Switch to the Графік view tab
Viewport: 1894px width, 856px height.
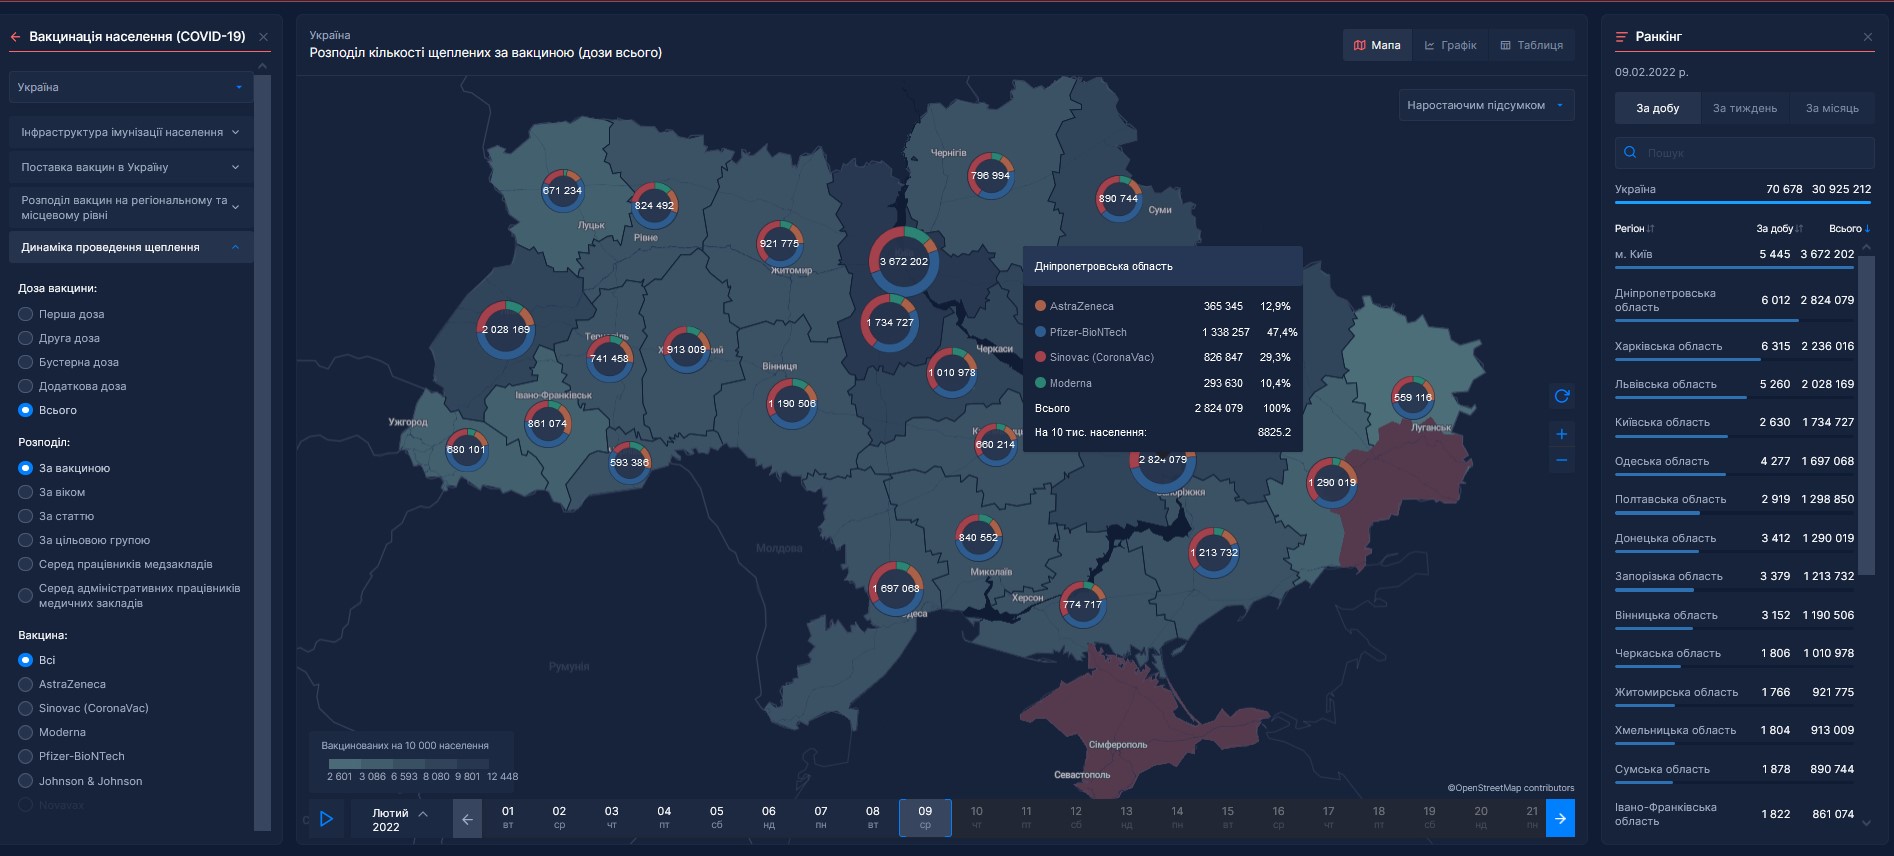1450,45
